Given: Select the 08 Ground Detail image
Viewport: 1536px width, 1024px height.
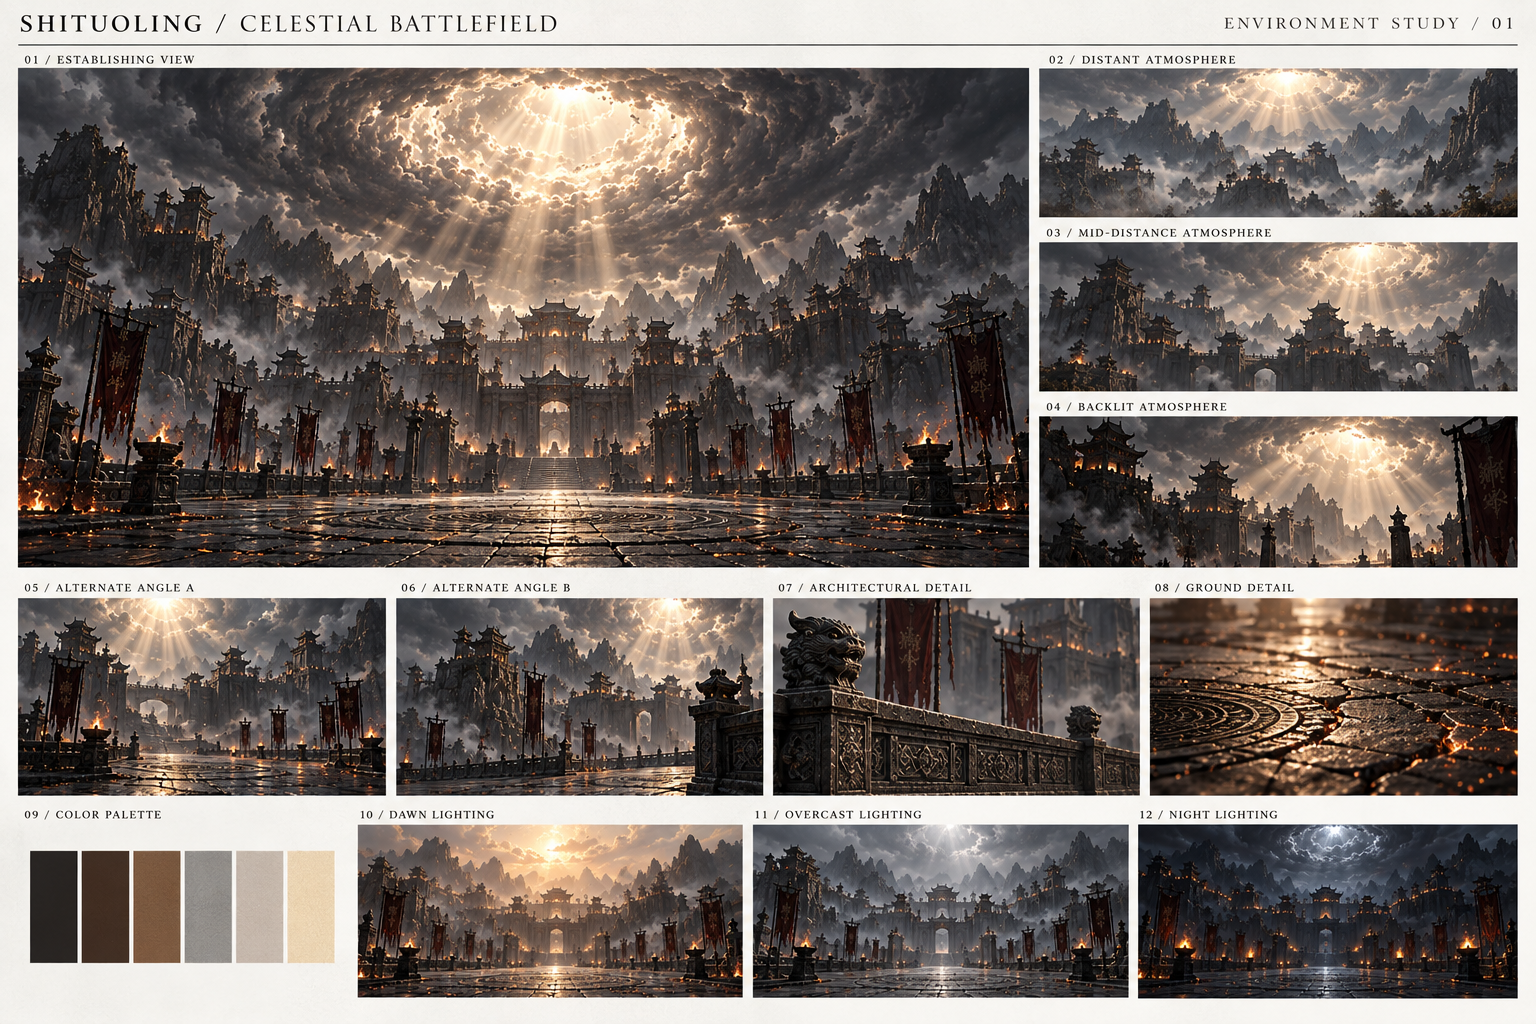Looking at the screenshot, I should 1334,696.
